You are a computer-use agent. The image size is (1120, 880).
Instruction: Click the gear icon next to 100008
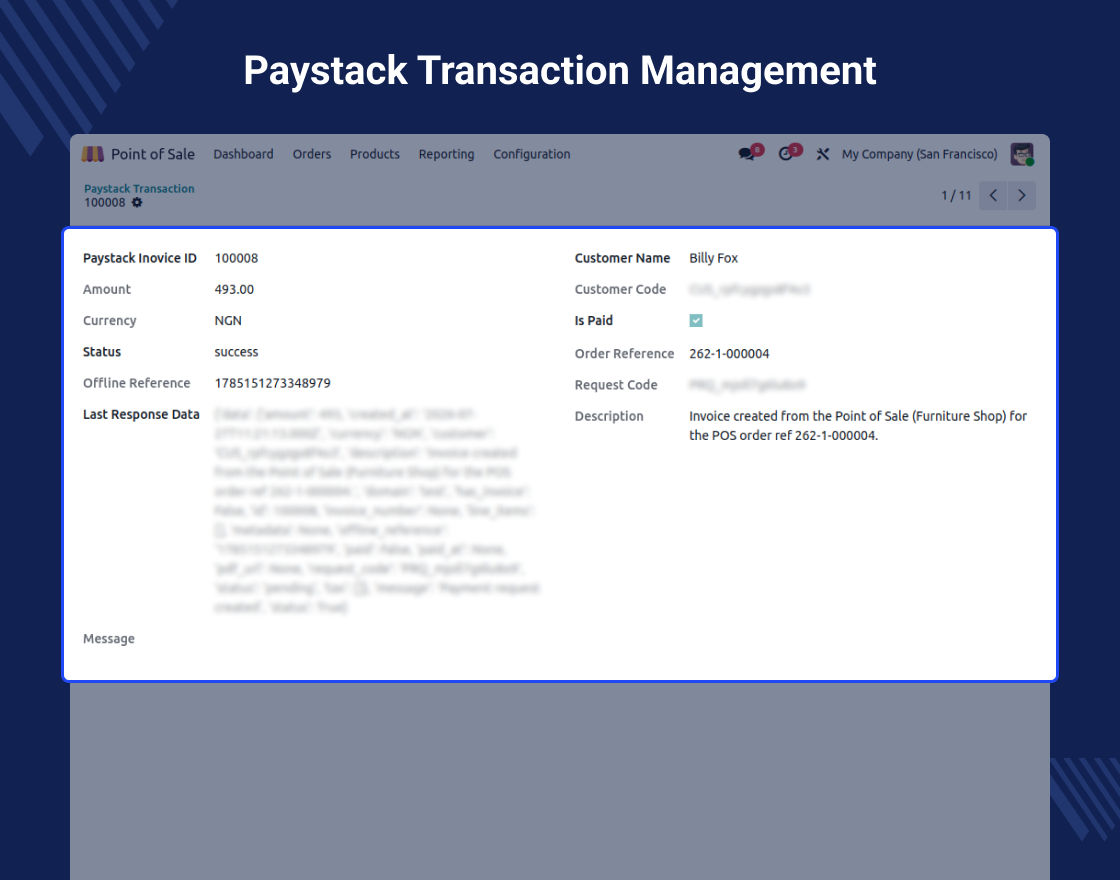(137, 202)
